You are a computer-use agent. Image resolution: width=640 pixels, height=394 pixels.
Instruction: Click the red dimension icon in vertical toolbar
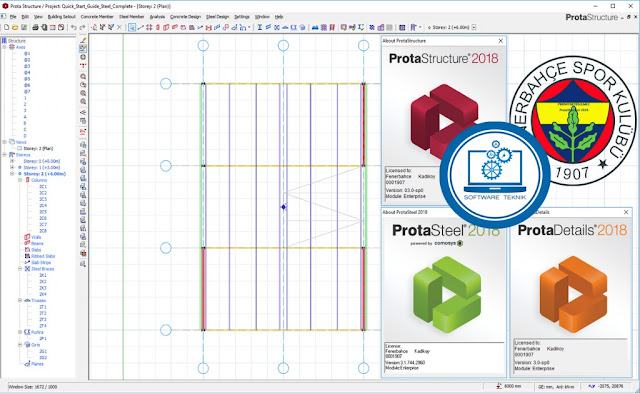[x=83, y=132]
